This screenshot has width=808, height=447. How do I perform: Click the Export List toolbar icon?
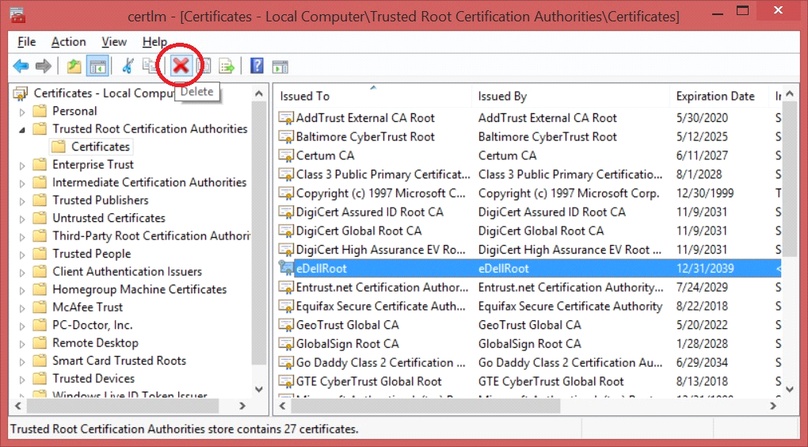tap(227, 67)
